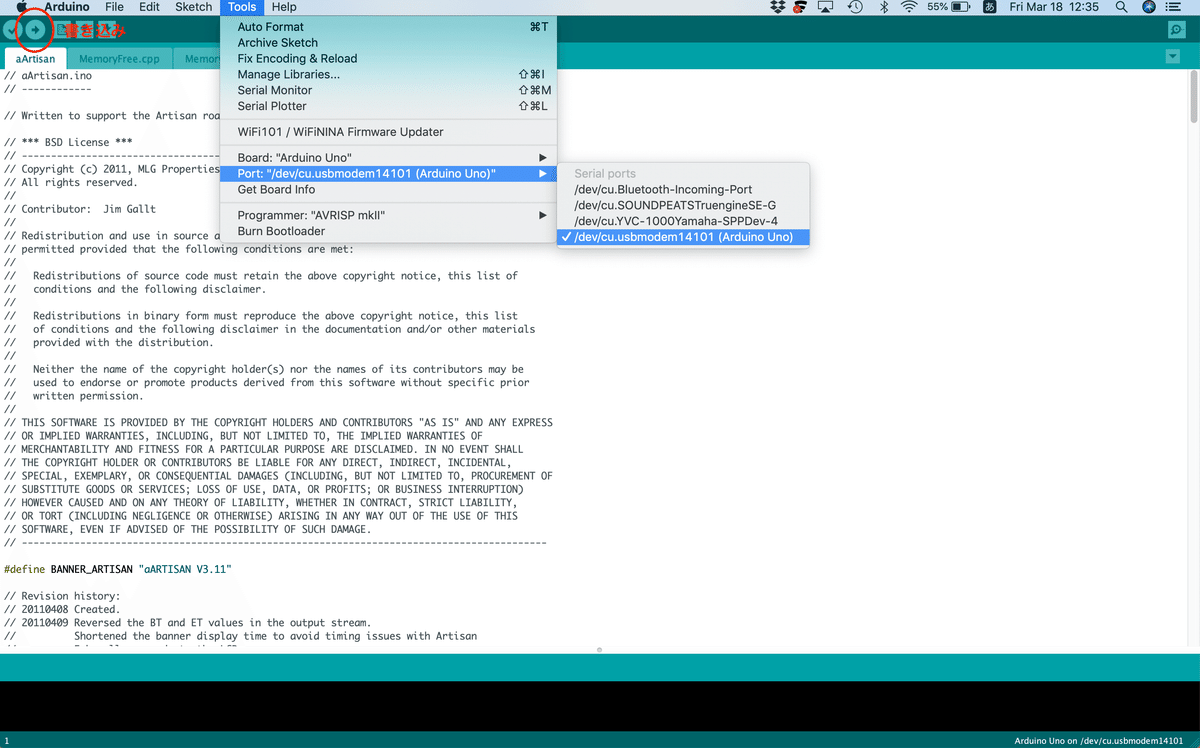Image resolution: width=1200 pixels, height=748 pixels.
Task: Click the "// Contributor: Jim Gallt" line
Action: coord(80,209)
